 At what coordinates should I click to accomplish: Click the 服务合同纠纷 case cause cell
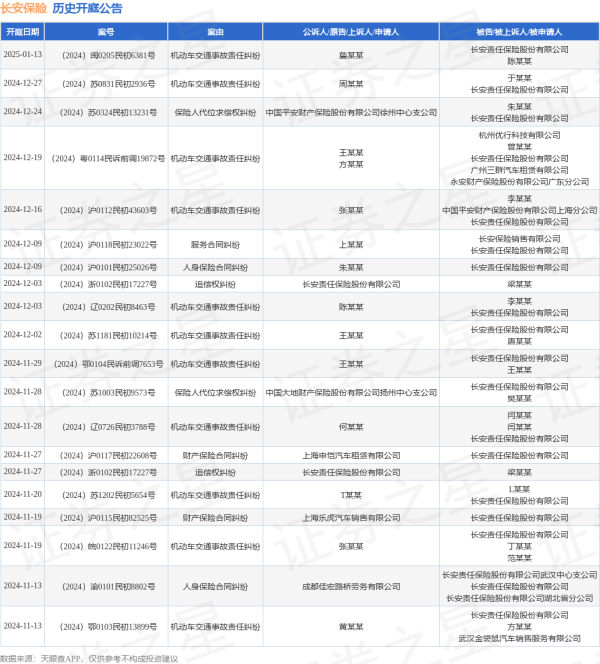(215, 245)
